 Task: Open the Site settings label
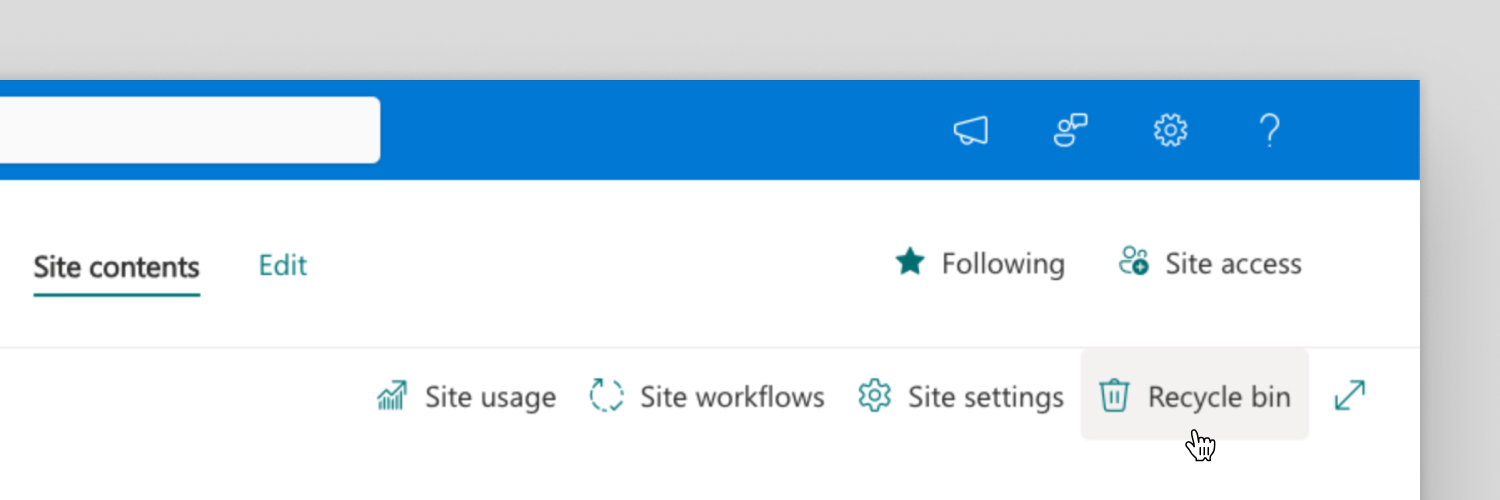click(x=985, y=397)
